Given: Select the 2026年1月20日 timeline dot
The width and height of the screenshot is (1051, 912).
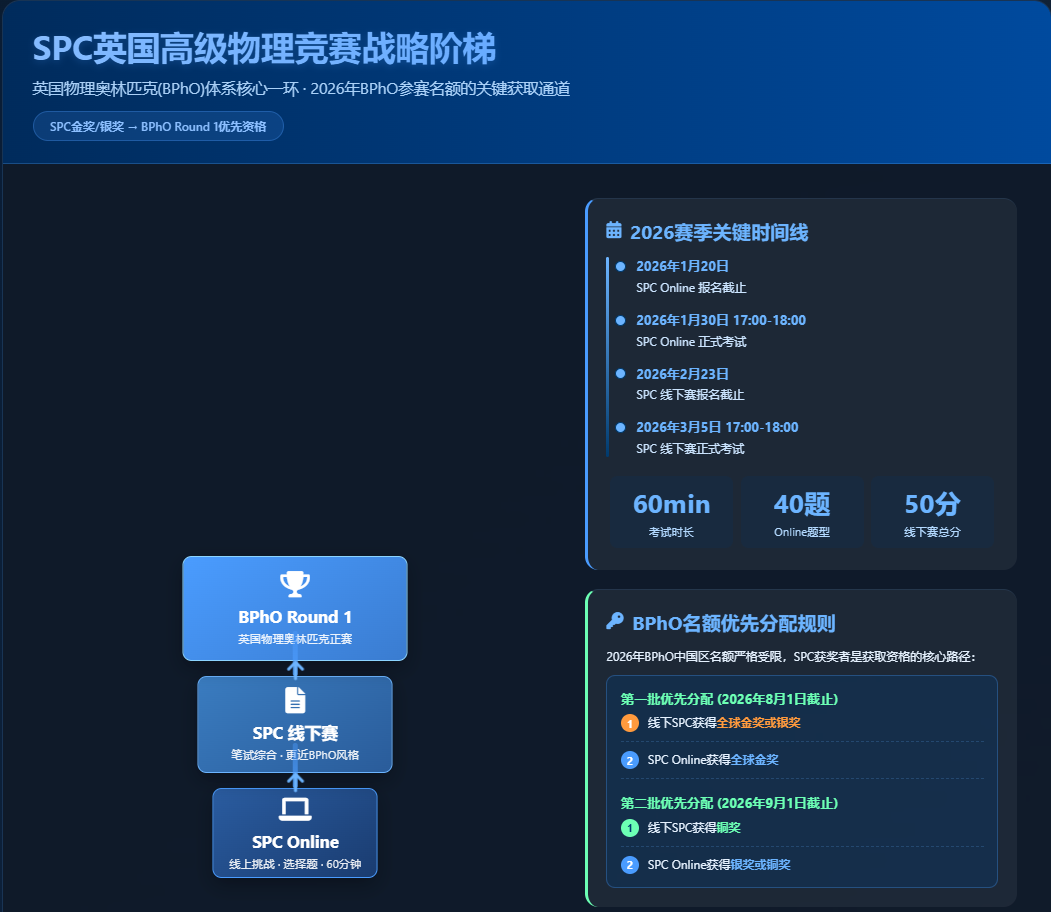Looking at the screenshot, I should pyautogui.click(x=621, y=267).
